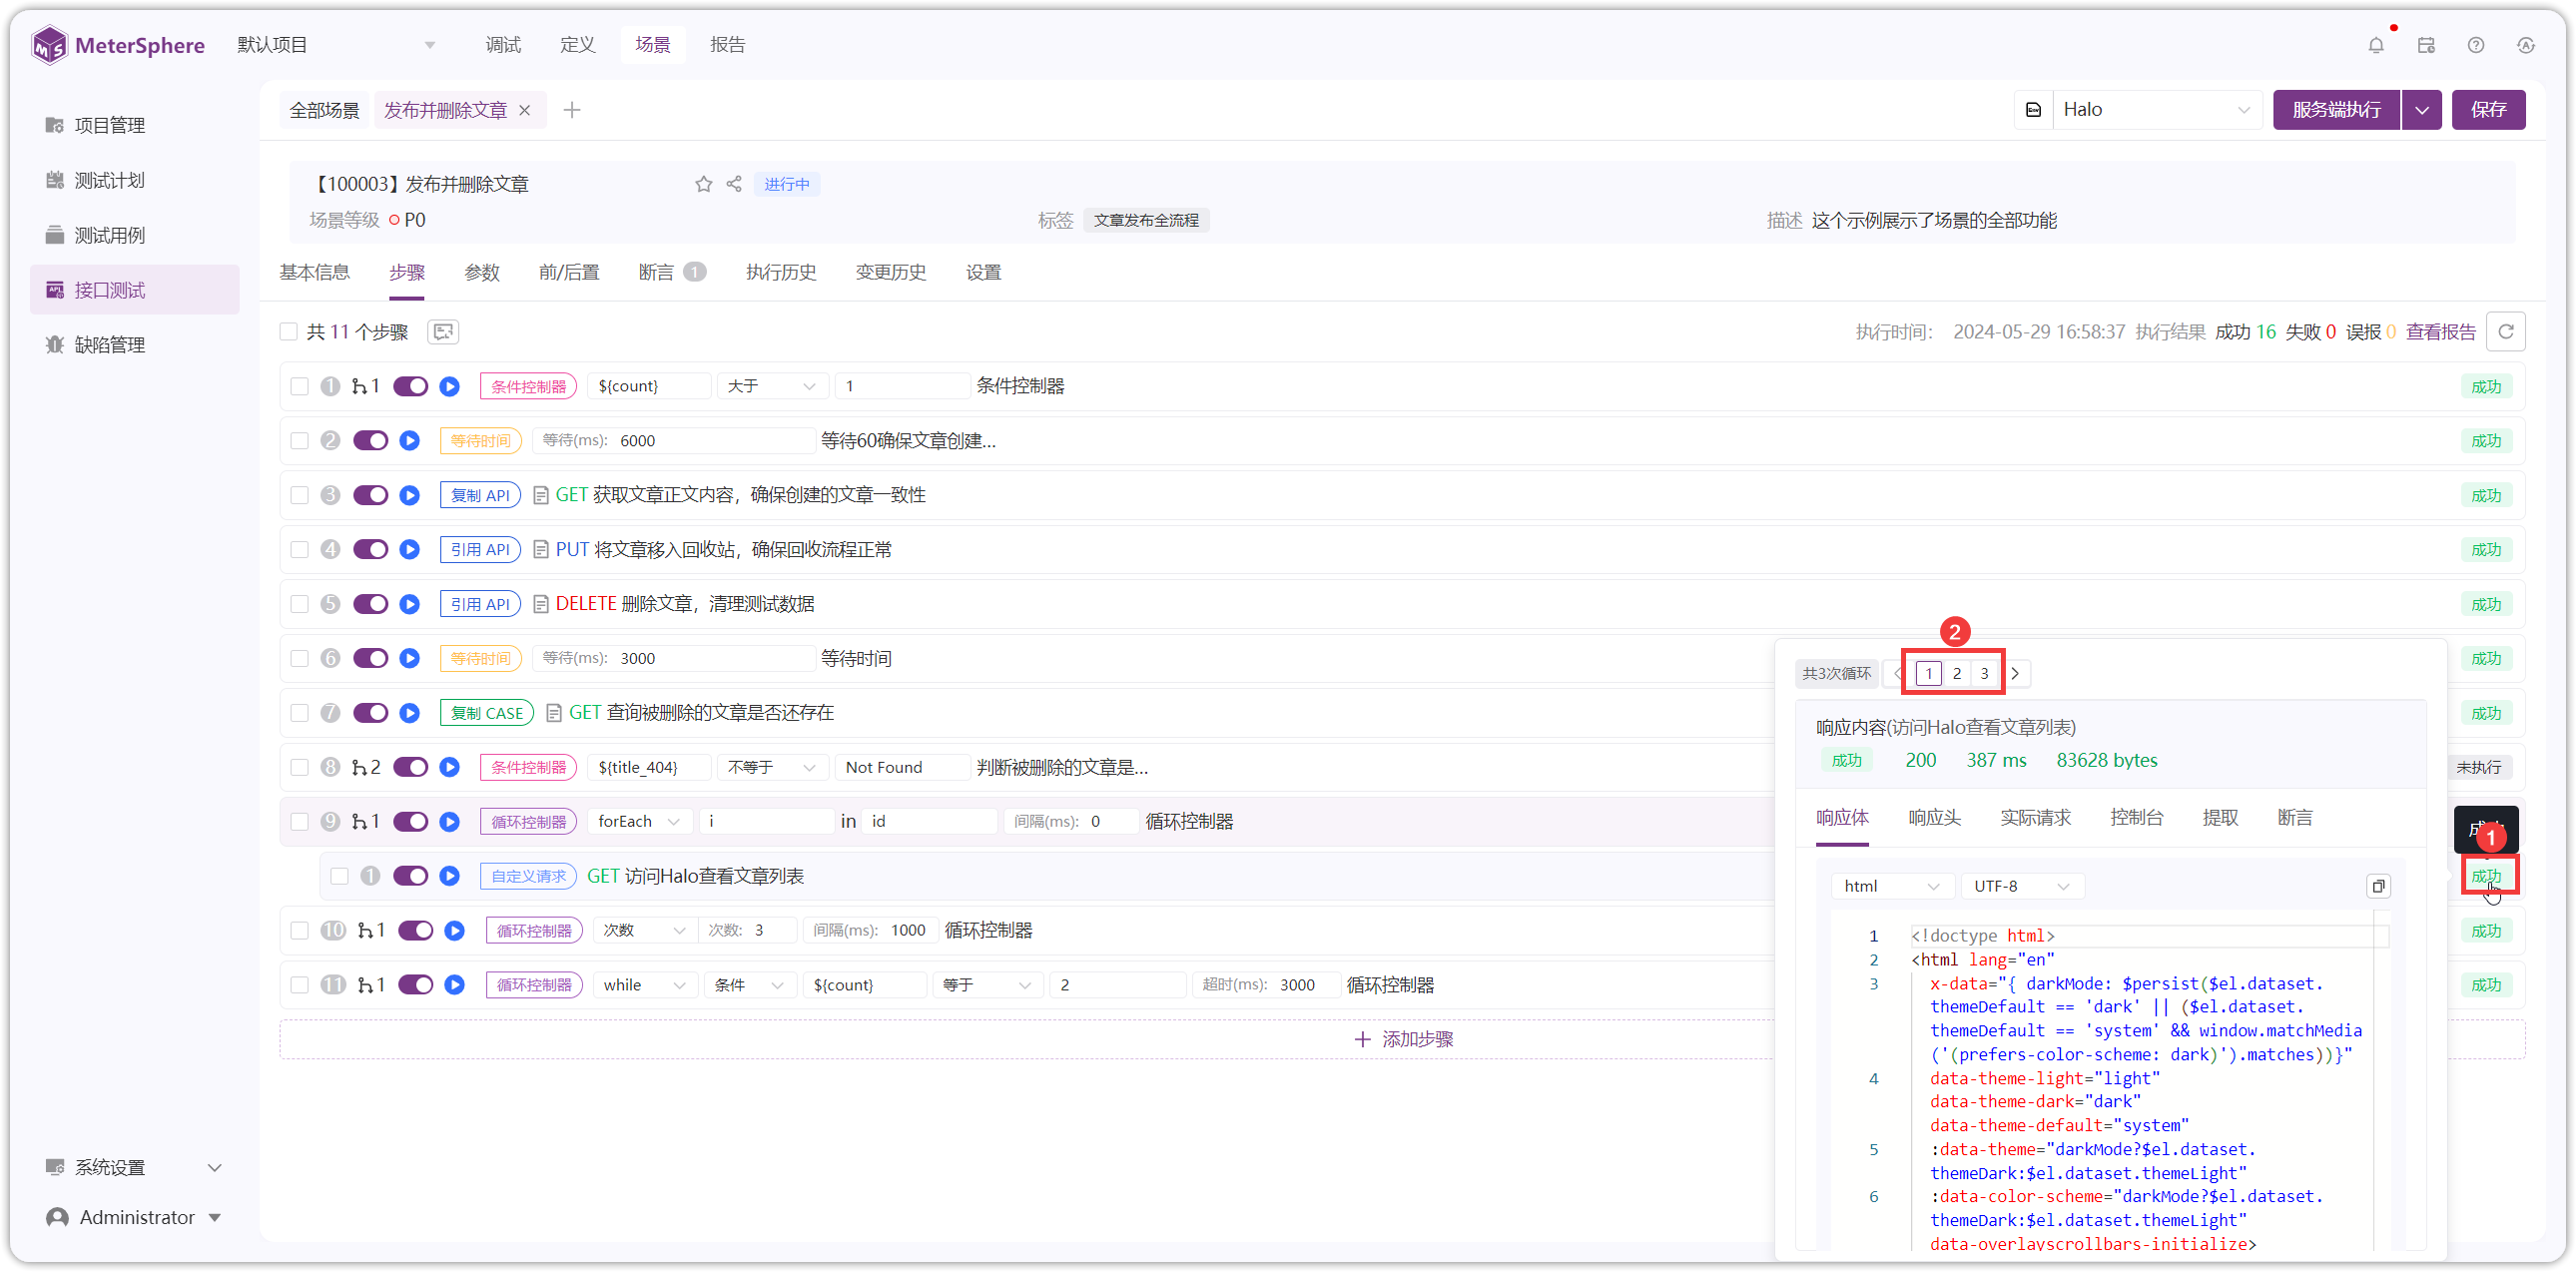The height and width of the screenshot is (1272, 2576).
Task: Refresh execution results with reload icon
Action: pyautogui.click(x=2506, y=332)
